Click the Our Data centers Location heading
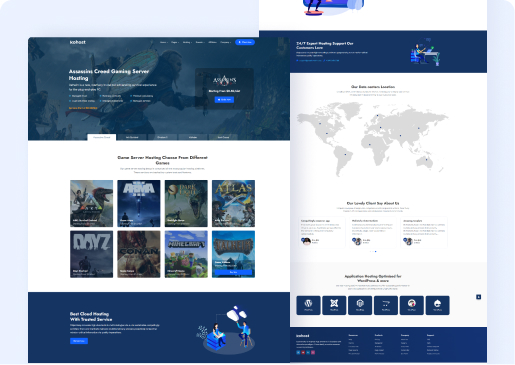This screenshot has width=515, height=365. pos(373,87)
